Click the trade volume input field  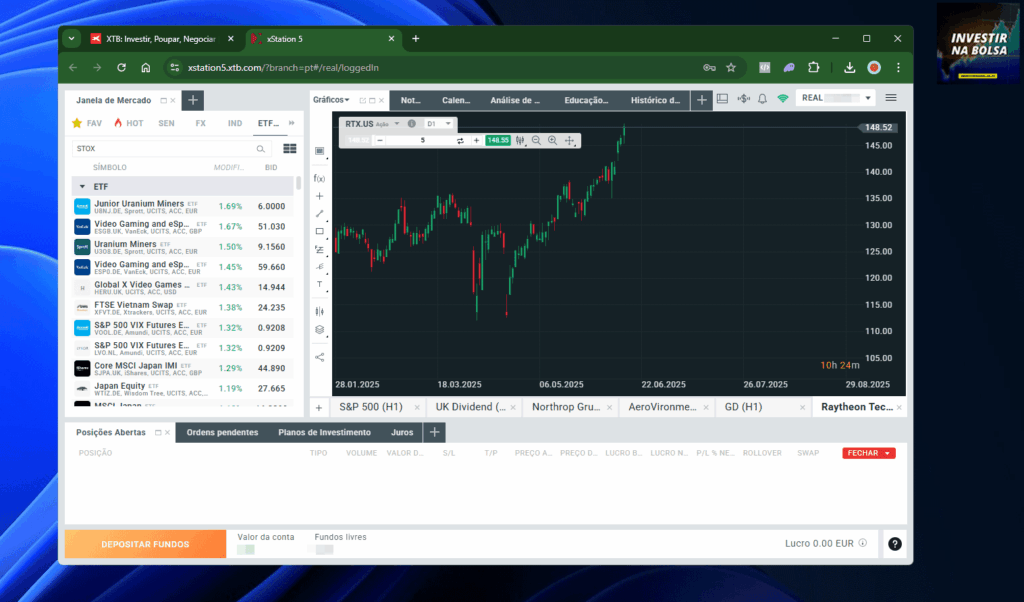click(x=421, y=140)
